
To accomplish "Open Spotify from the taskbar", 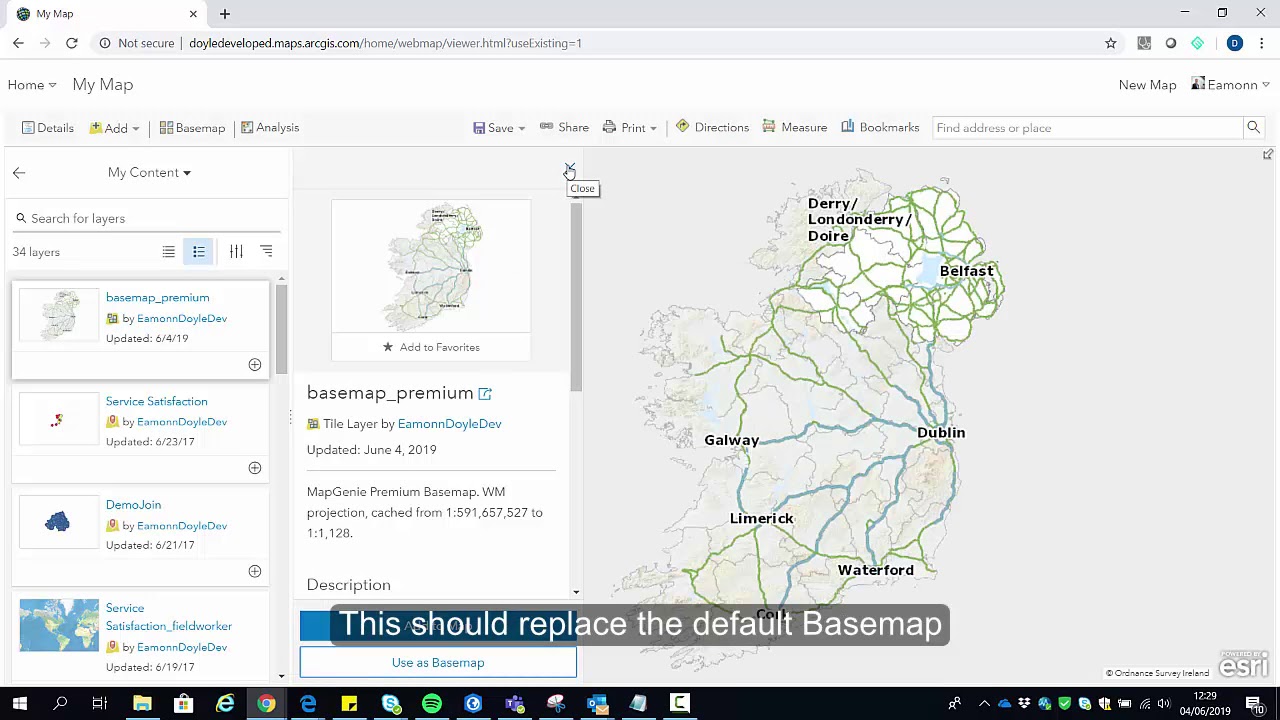I will [x=432, y=704].
